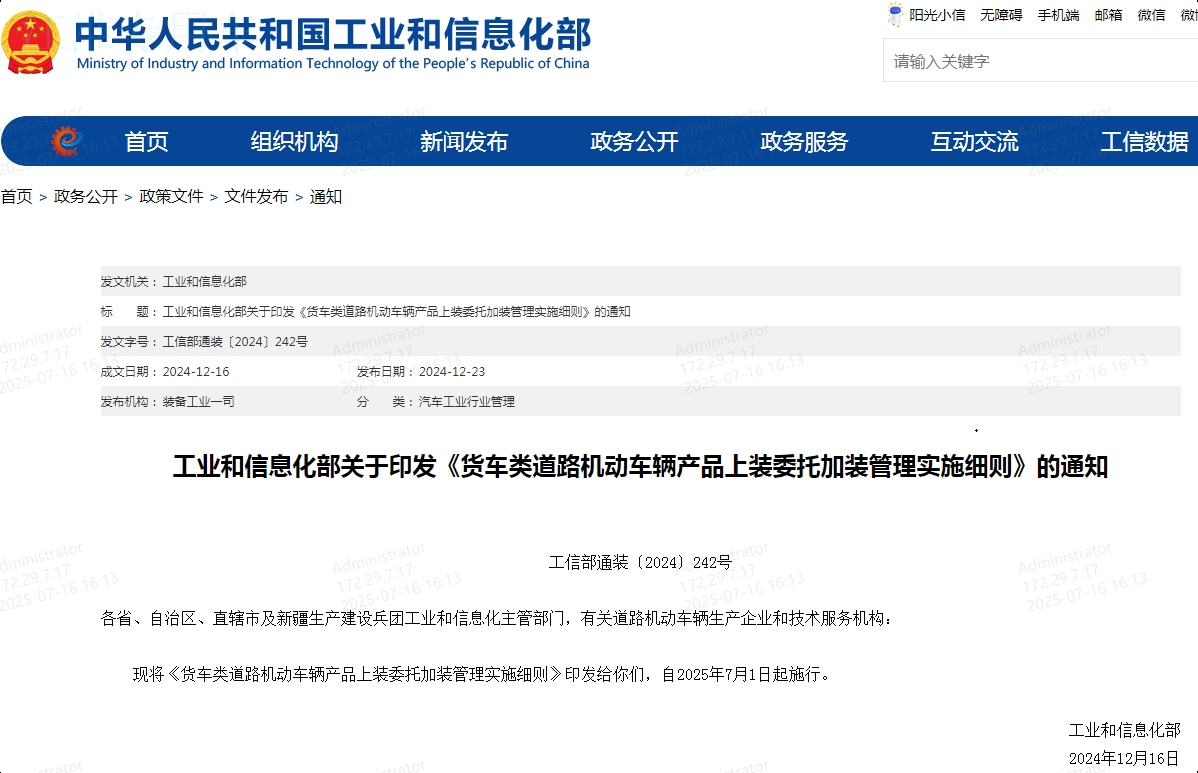Select 互动交流 in the nav bar

(x=974, y=141)
